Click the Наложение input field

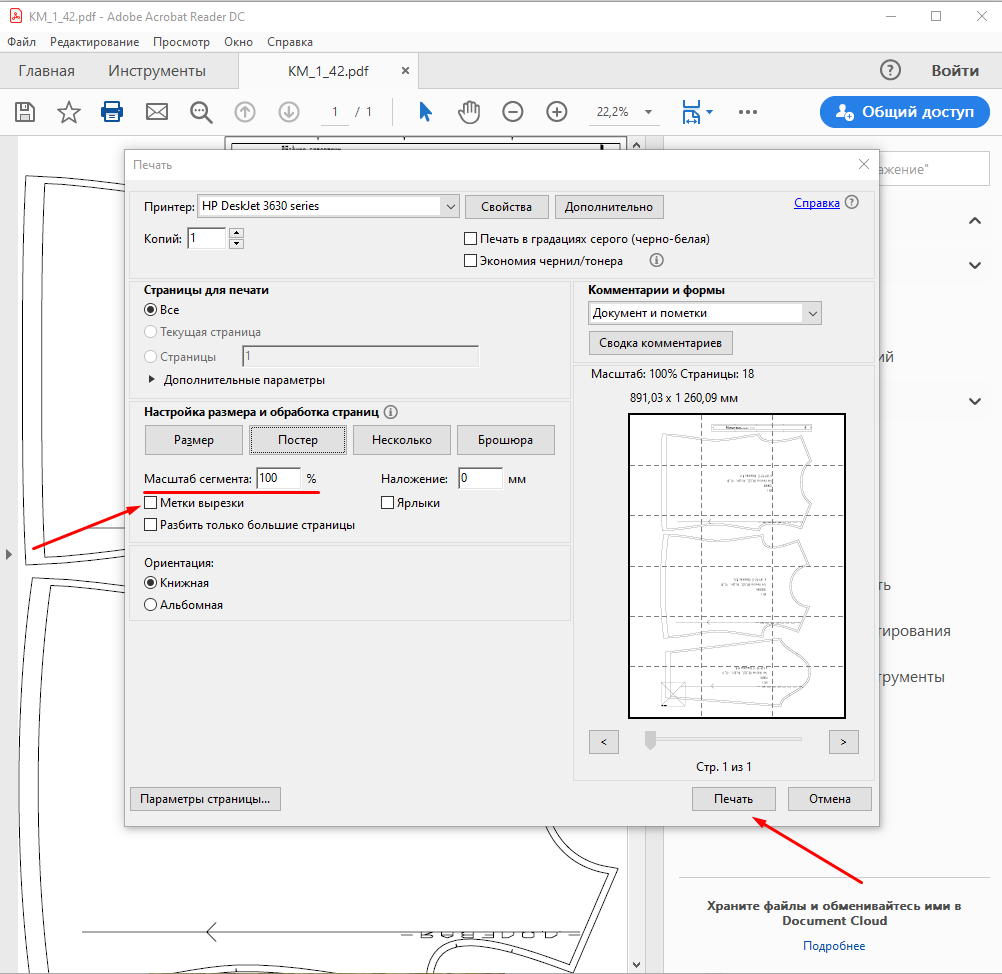click(x=481, y=478)
